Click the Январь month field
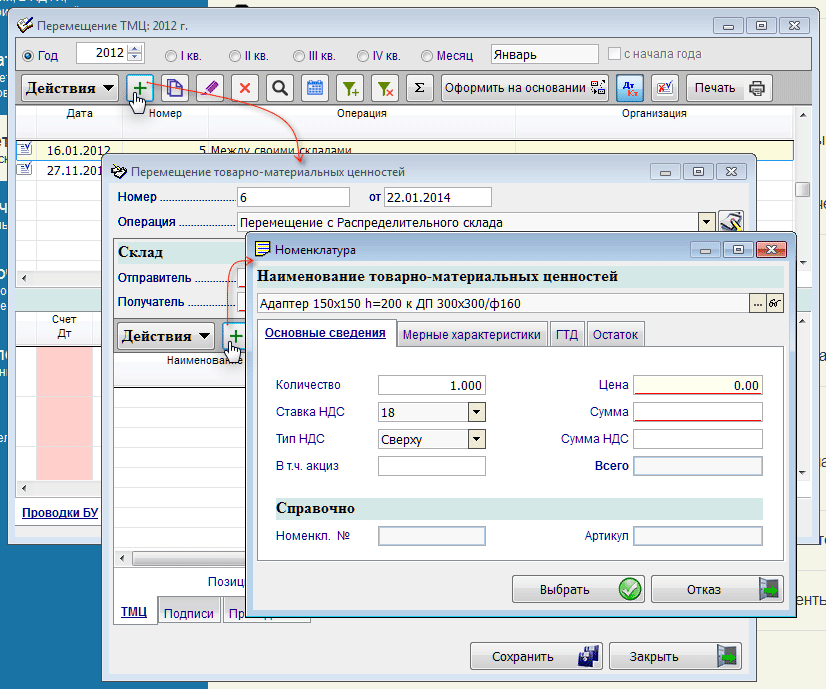826x689 pixels. coord(545,54)
